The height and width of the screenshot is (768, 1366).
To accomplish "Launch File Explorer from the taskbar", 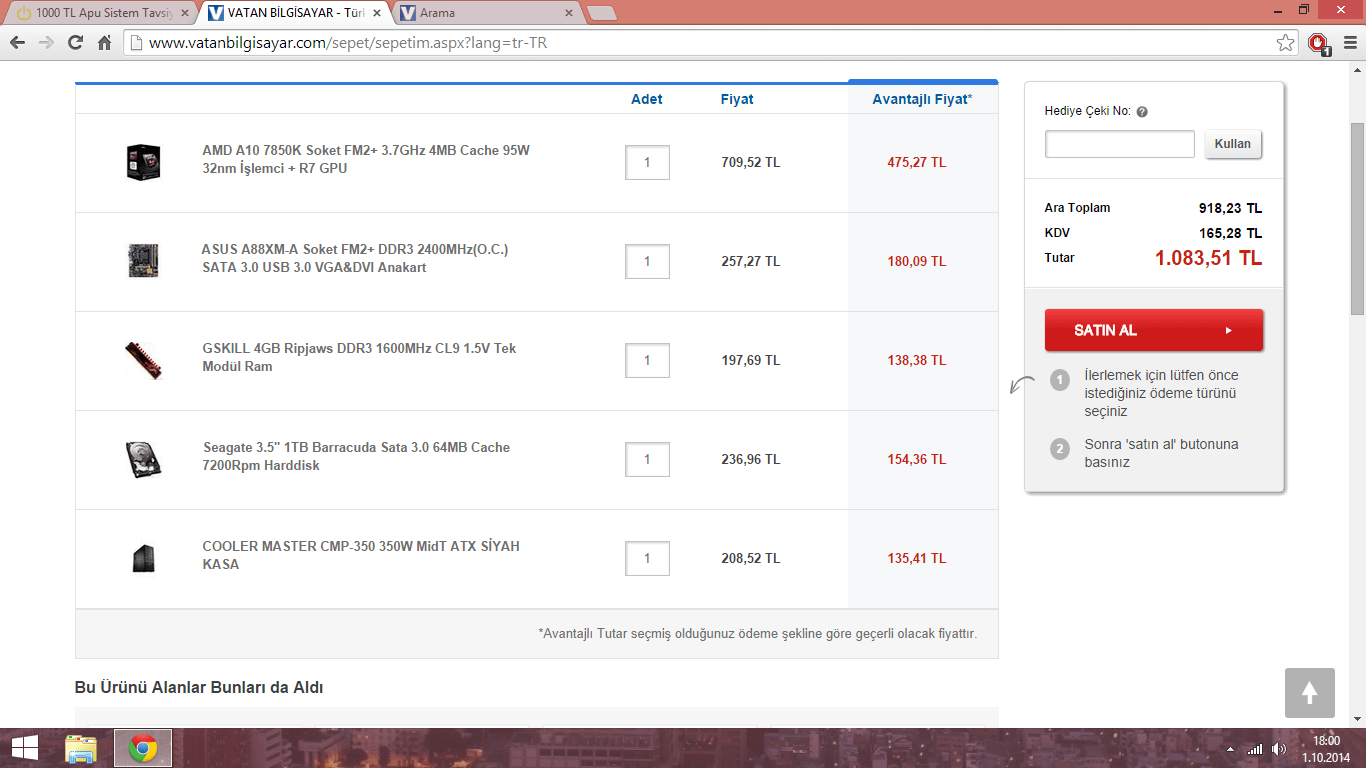I will click(x=81, y=748).
